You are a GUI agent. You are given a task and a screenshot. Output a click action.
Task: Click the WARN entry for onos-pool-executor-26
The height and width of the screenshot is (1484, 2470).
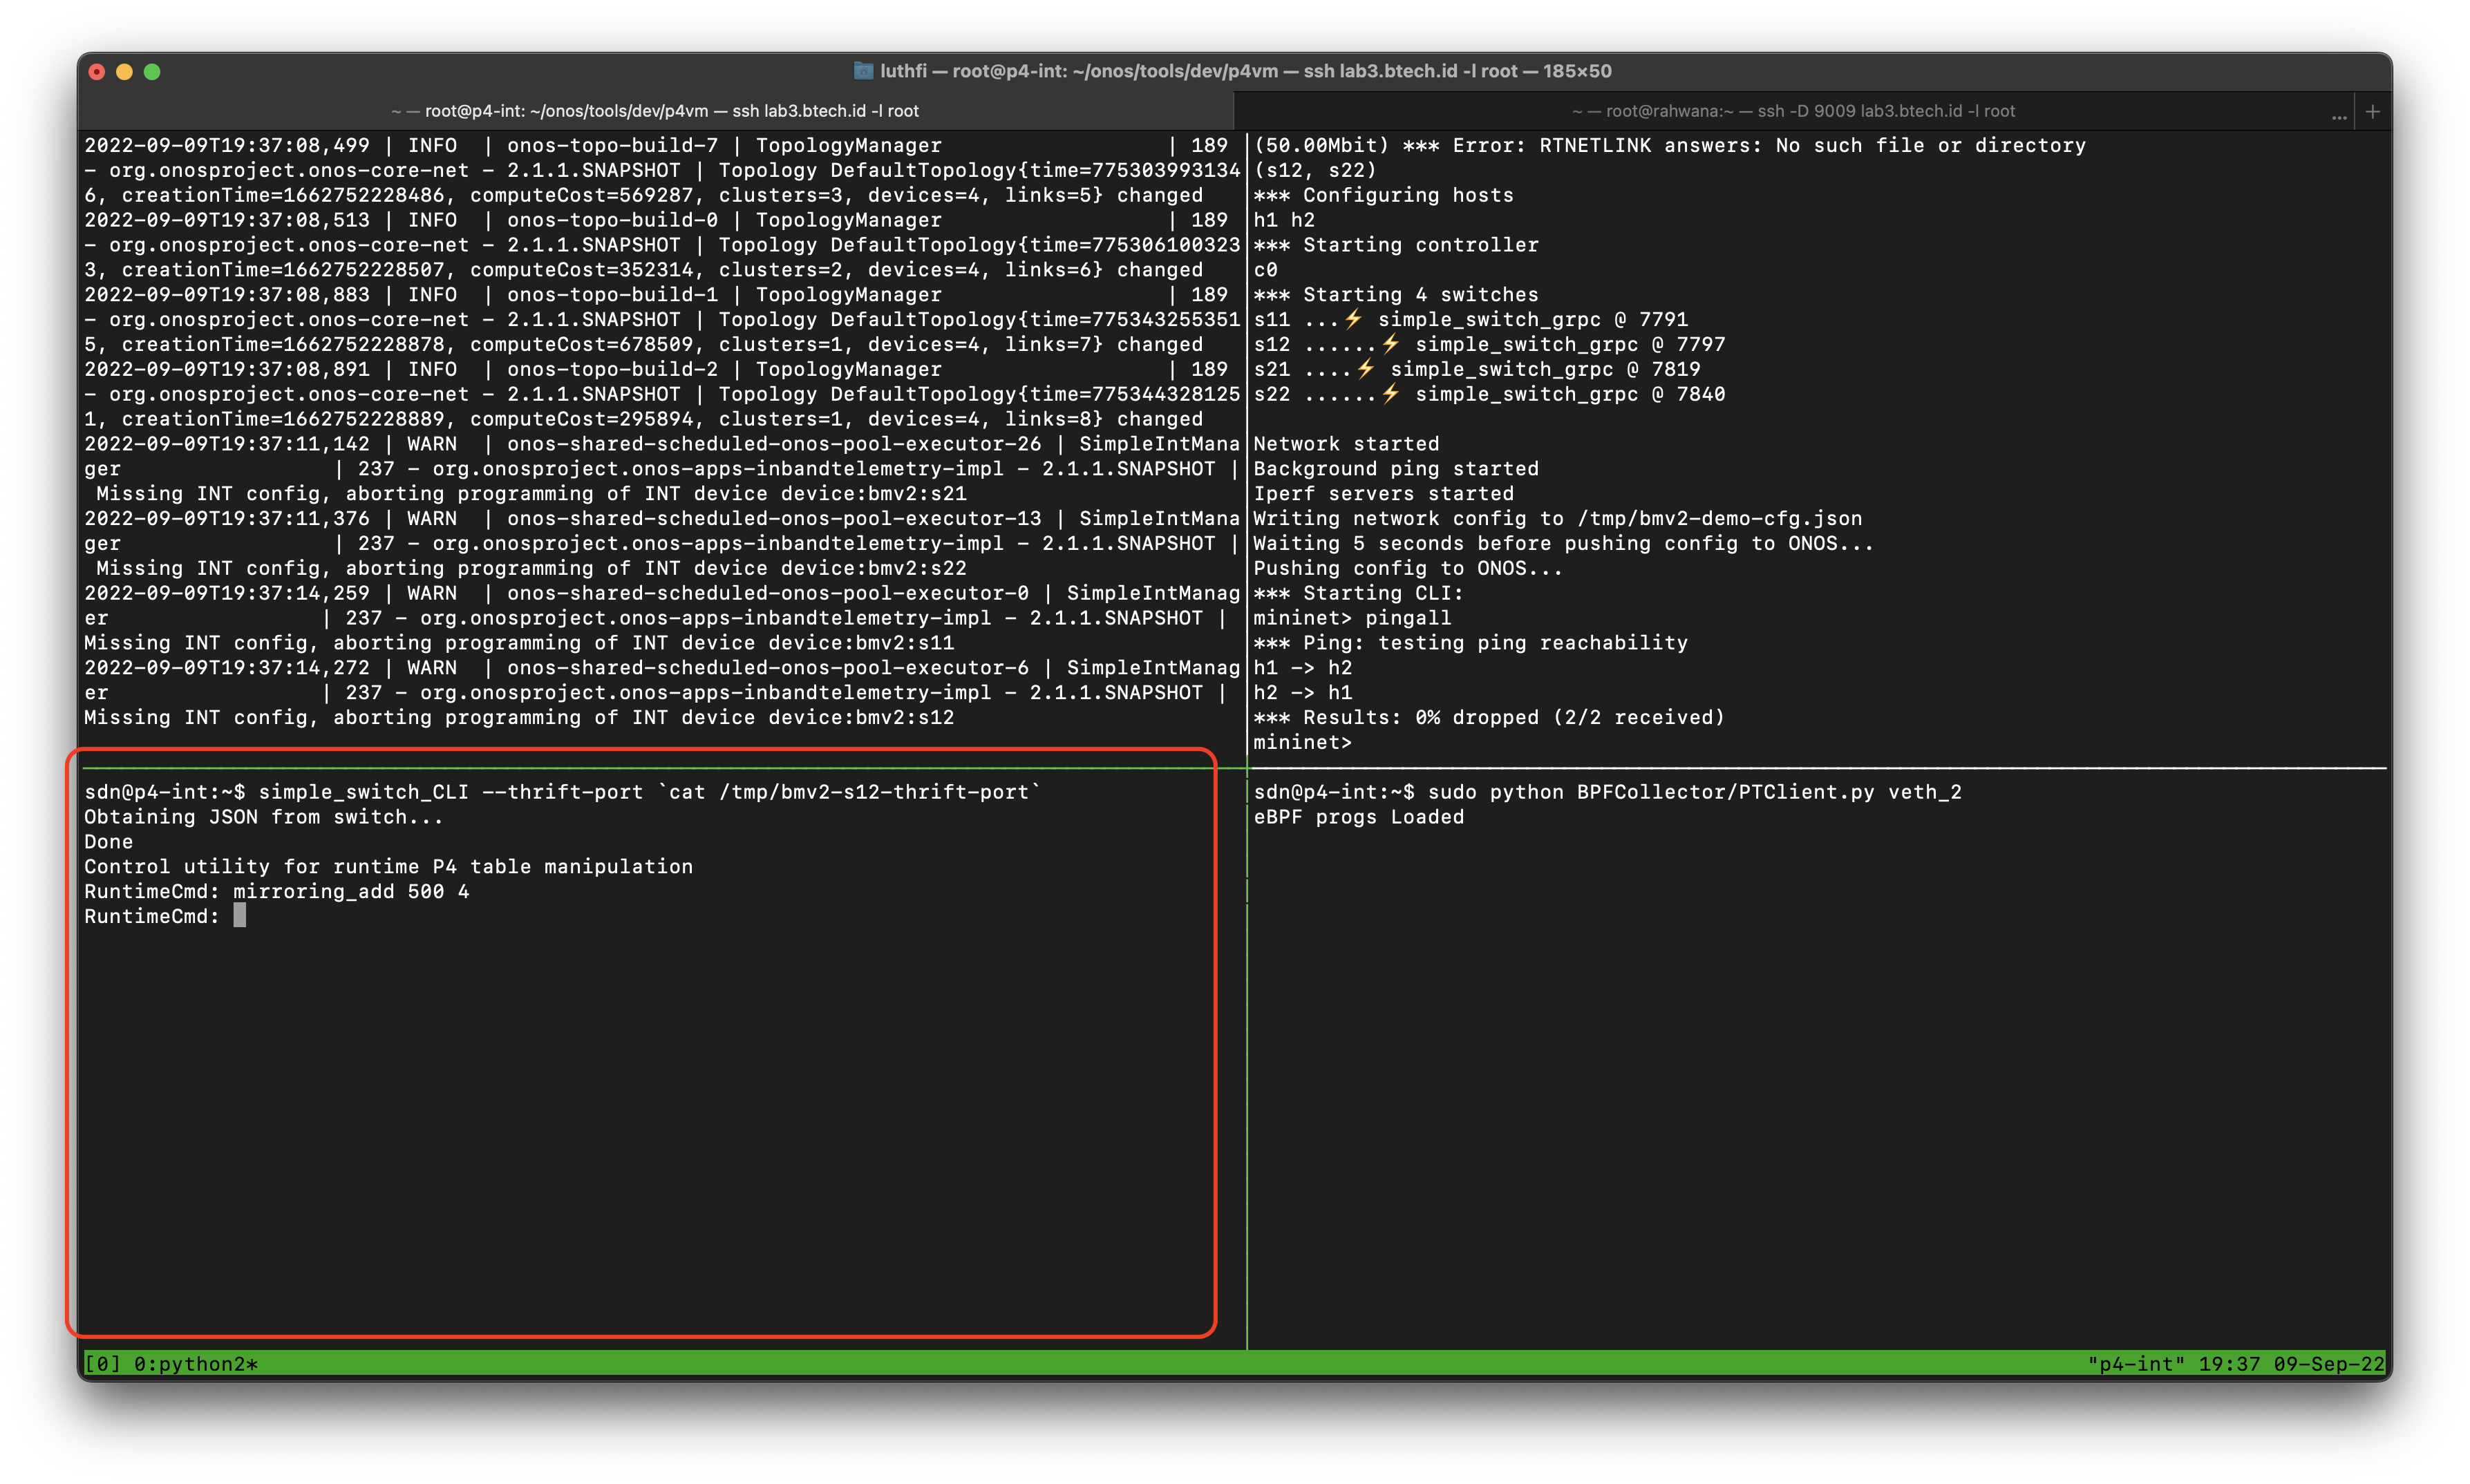pyautogui.click(x=661, y=468)
